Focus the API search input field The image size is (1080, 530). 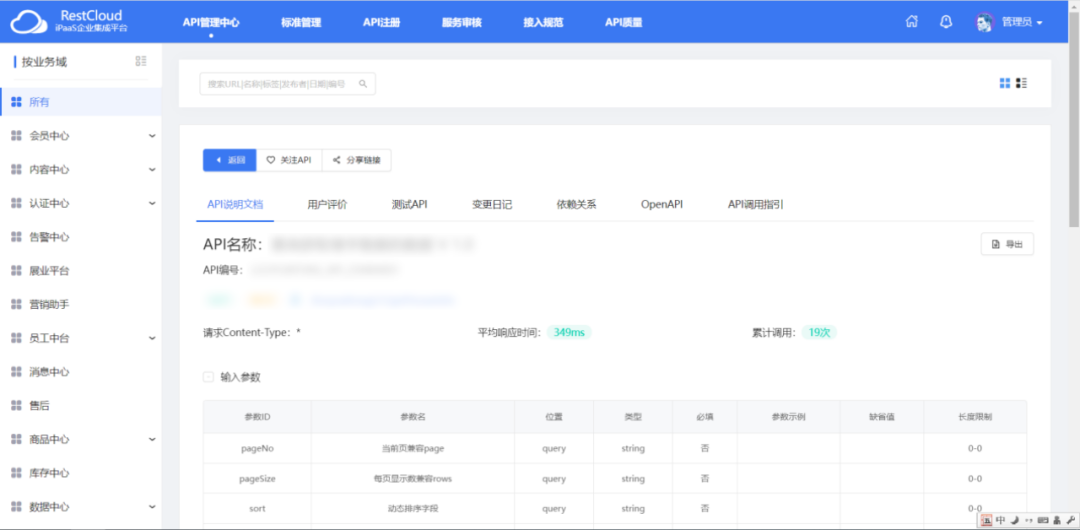click(278, 84)
